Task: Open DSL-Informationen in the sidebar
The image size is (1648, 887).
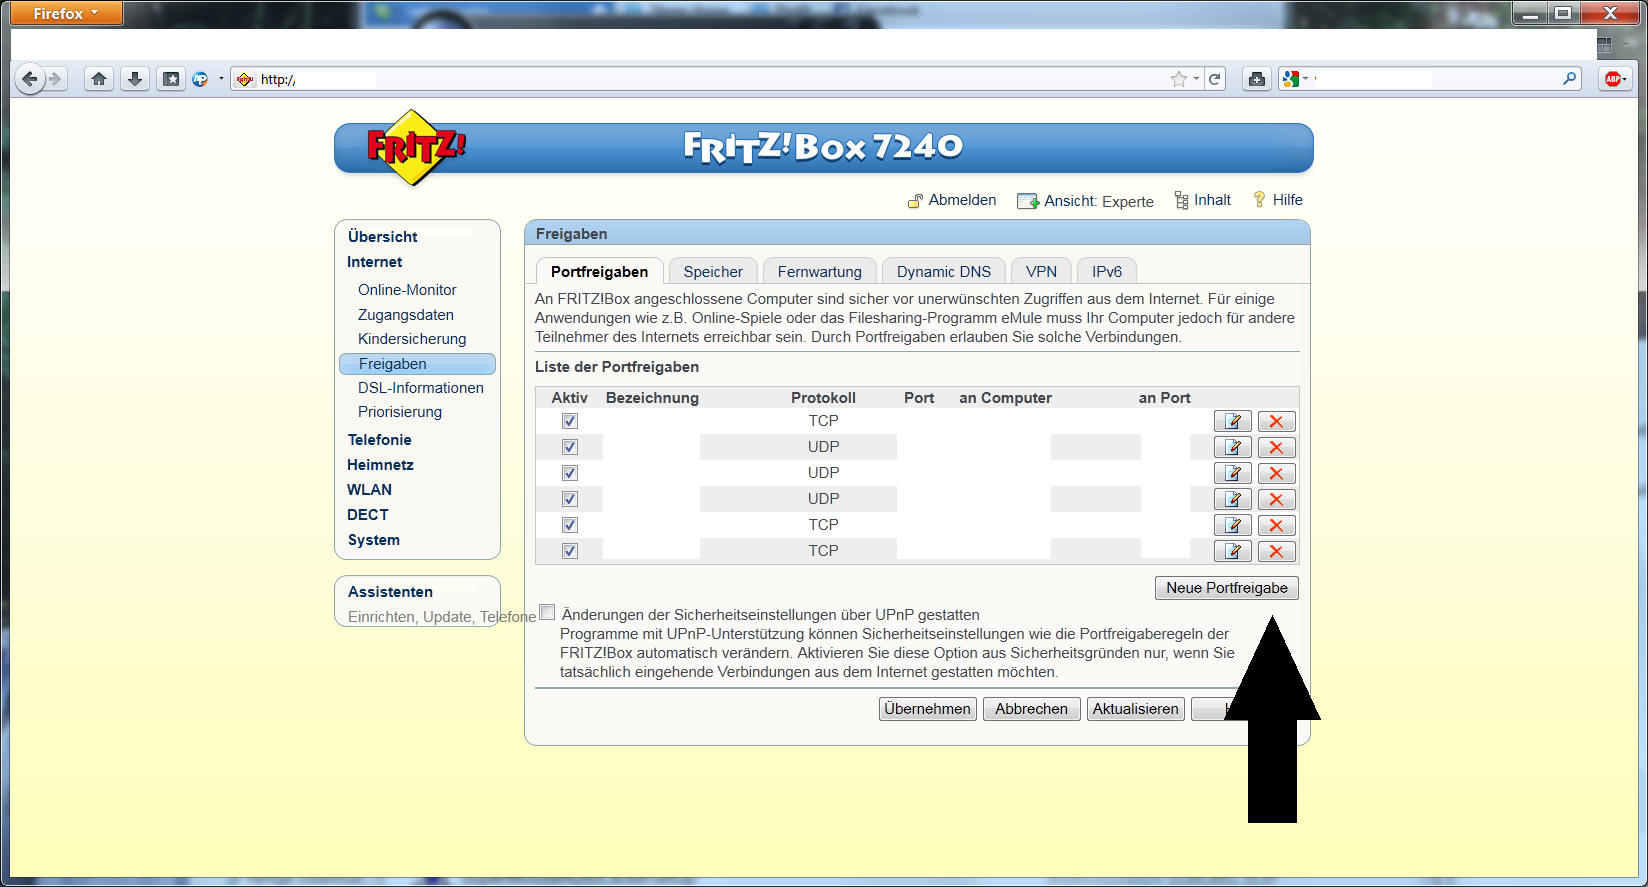Action: point(421,388)
